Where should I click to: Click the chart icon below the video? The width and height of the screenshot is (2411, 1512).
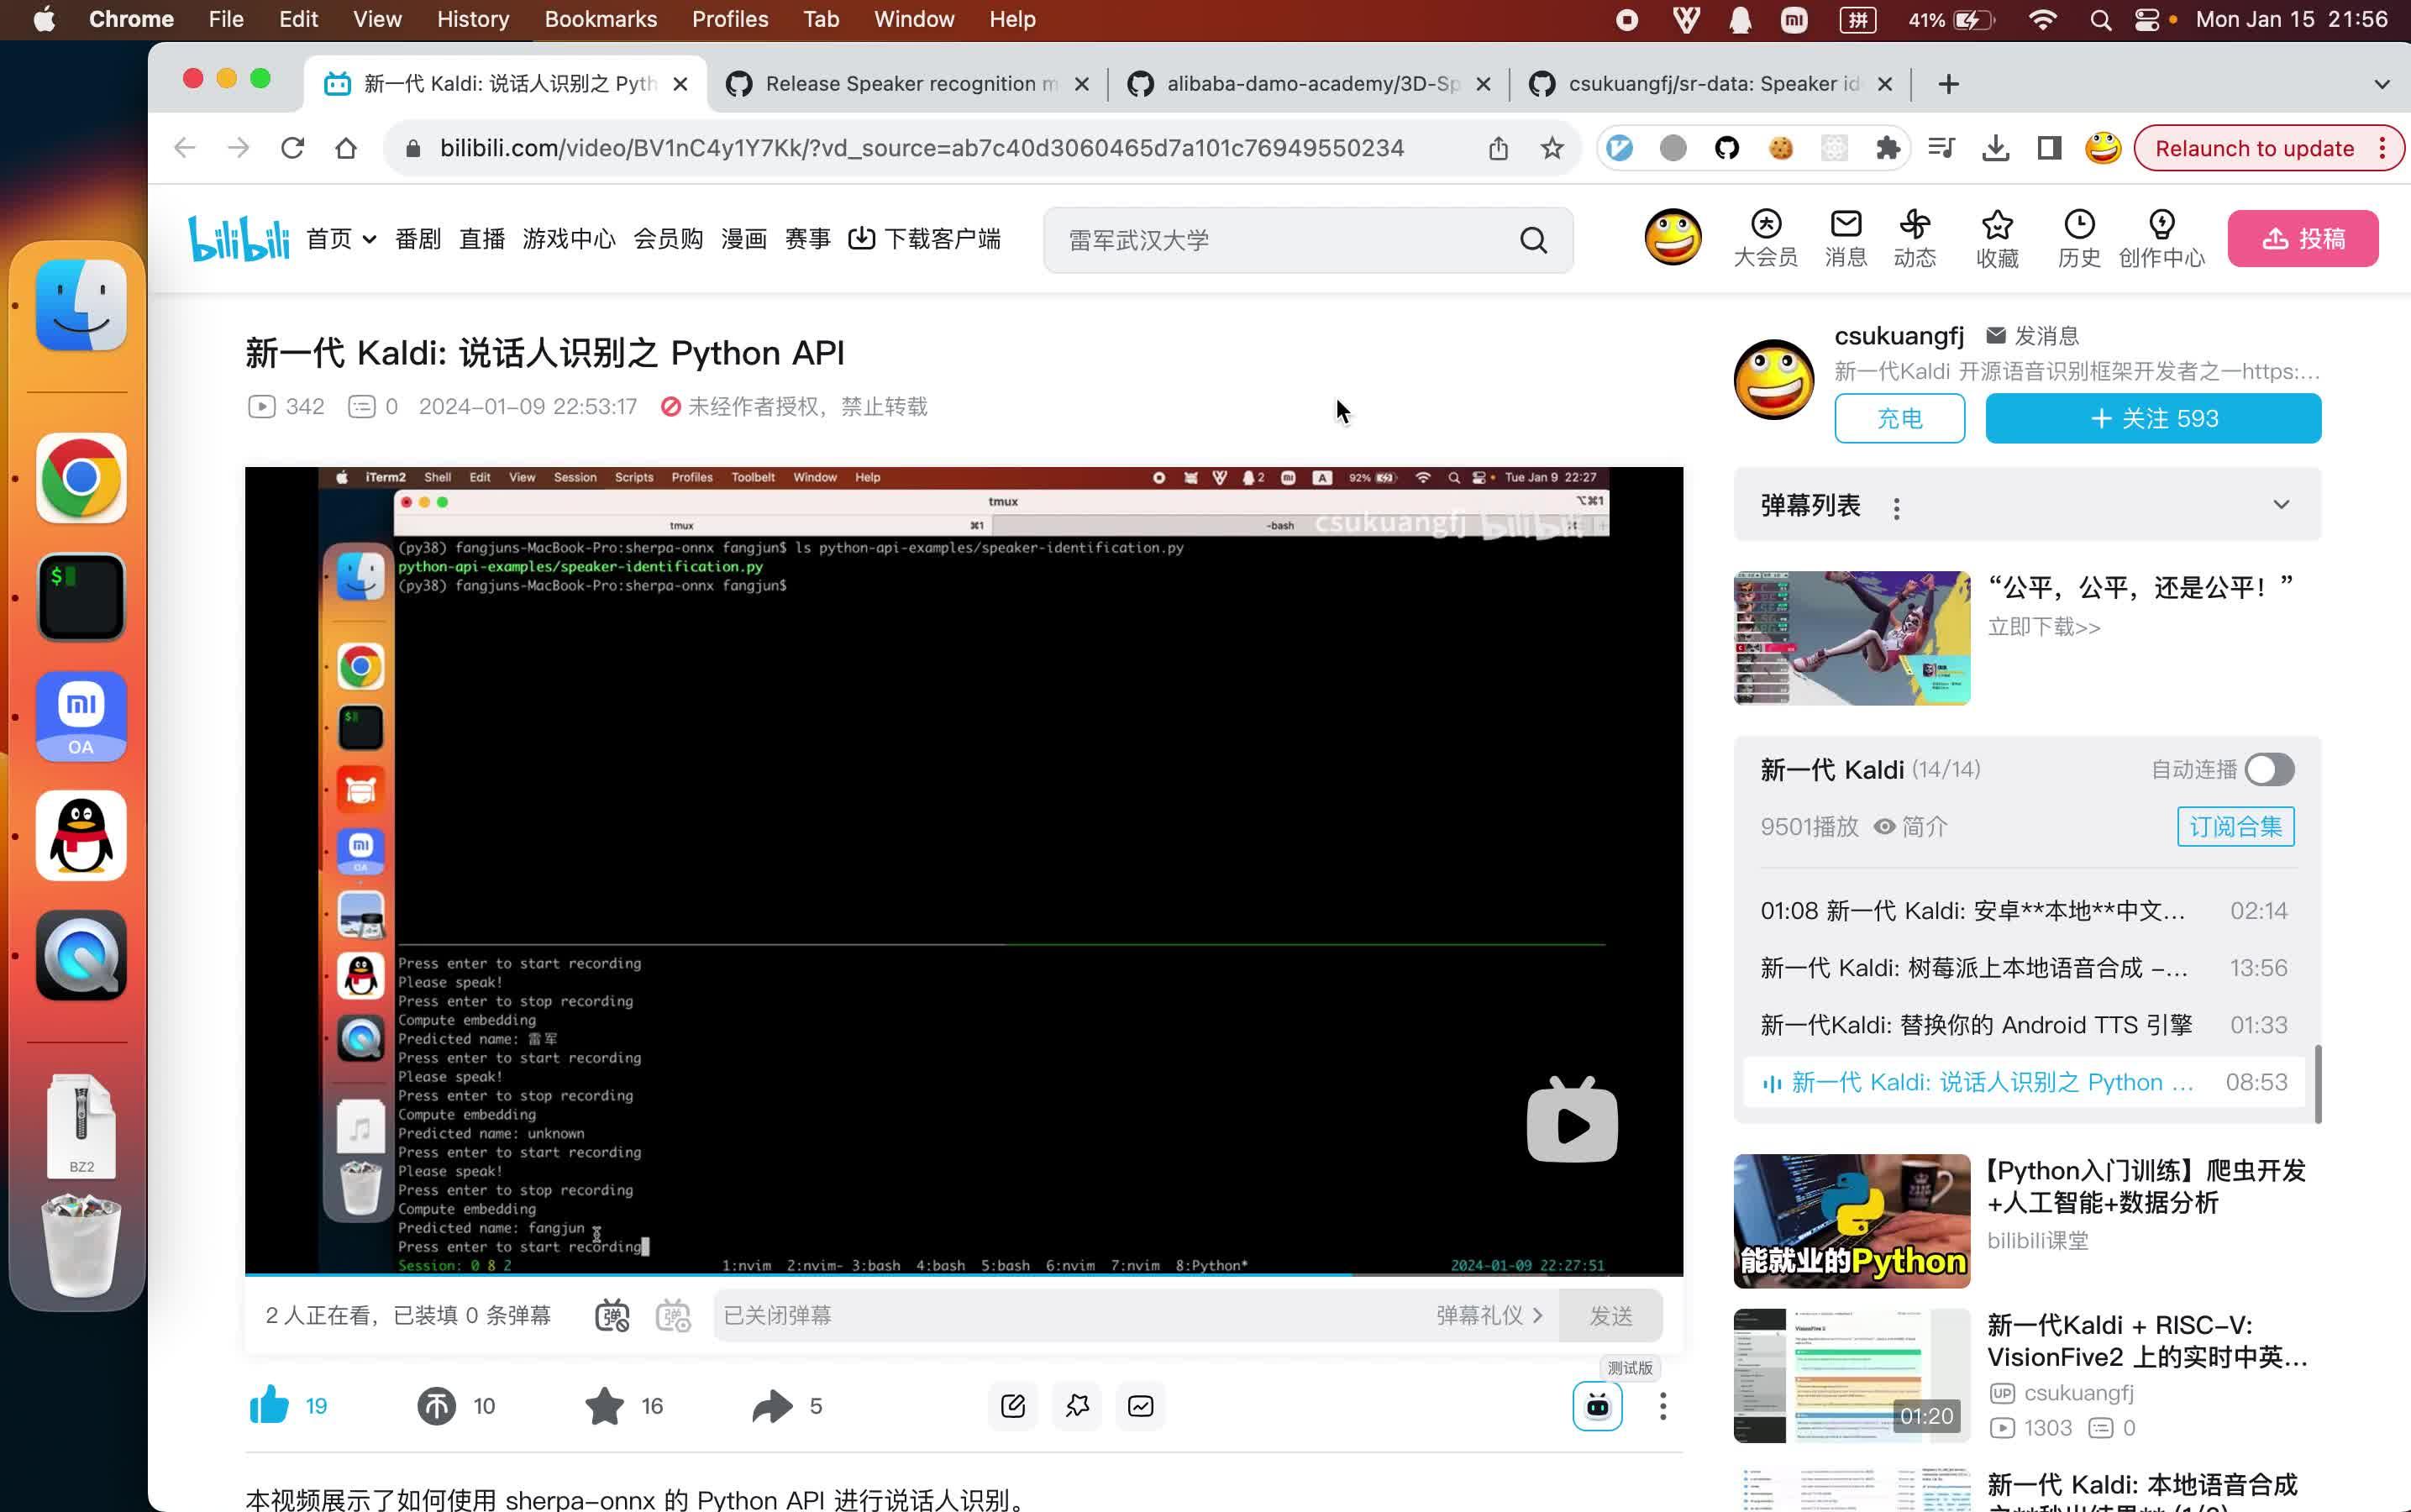1140,1406
